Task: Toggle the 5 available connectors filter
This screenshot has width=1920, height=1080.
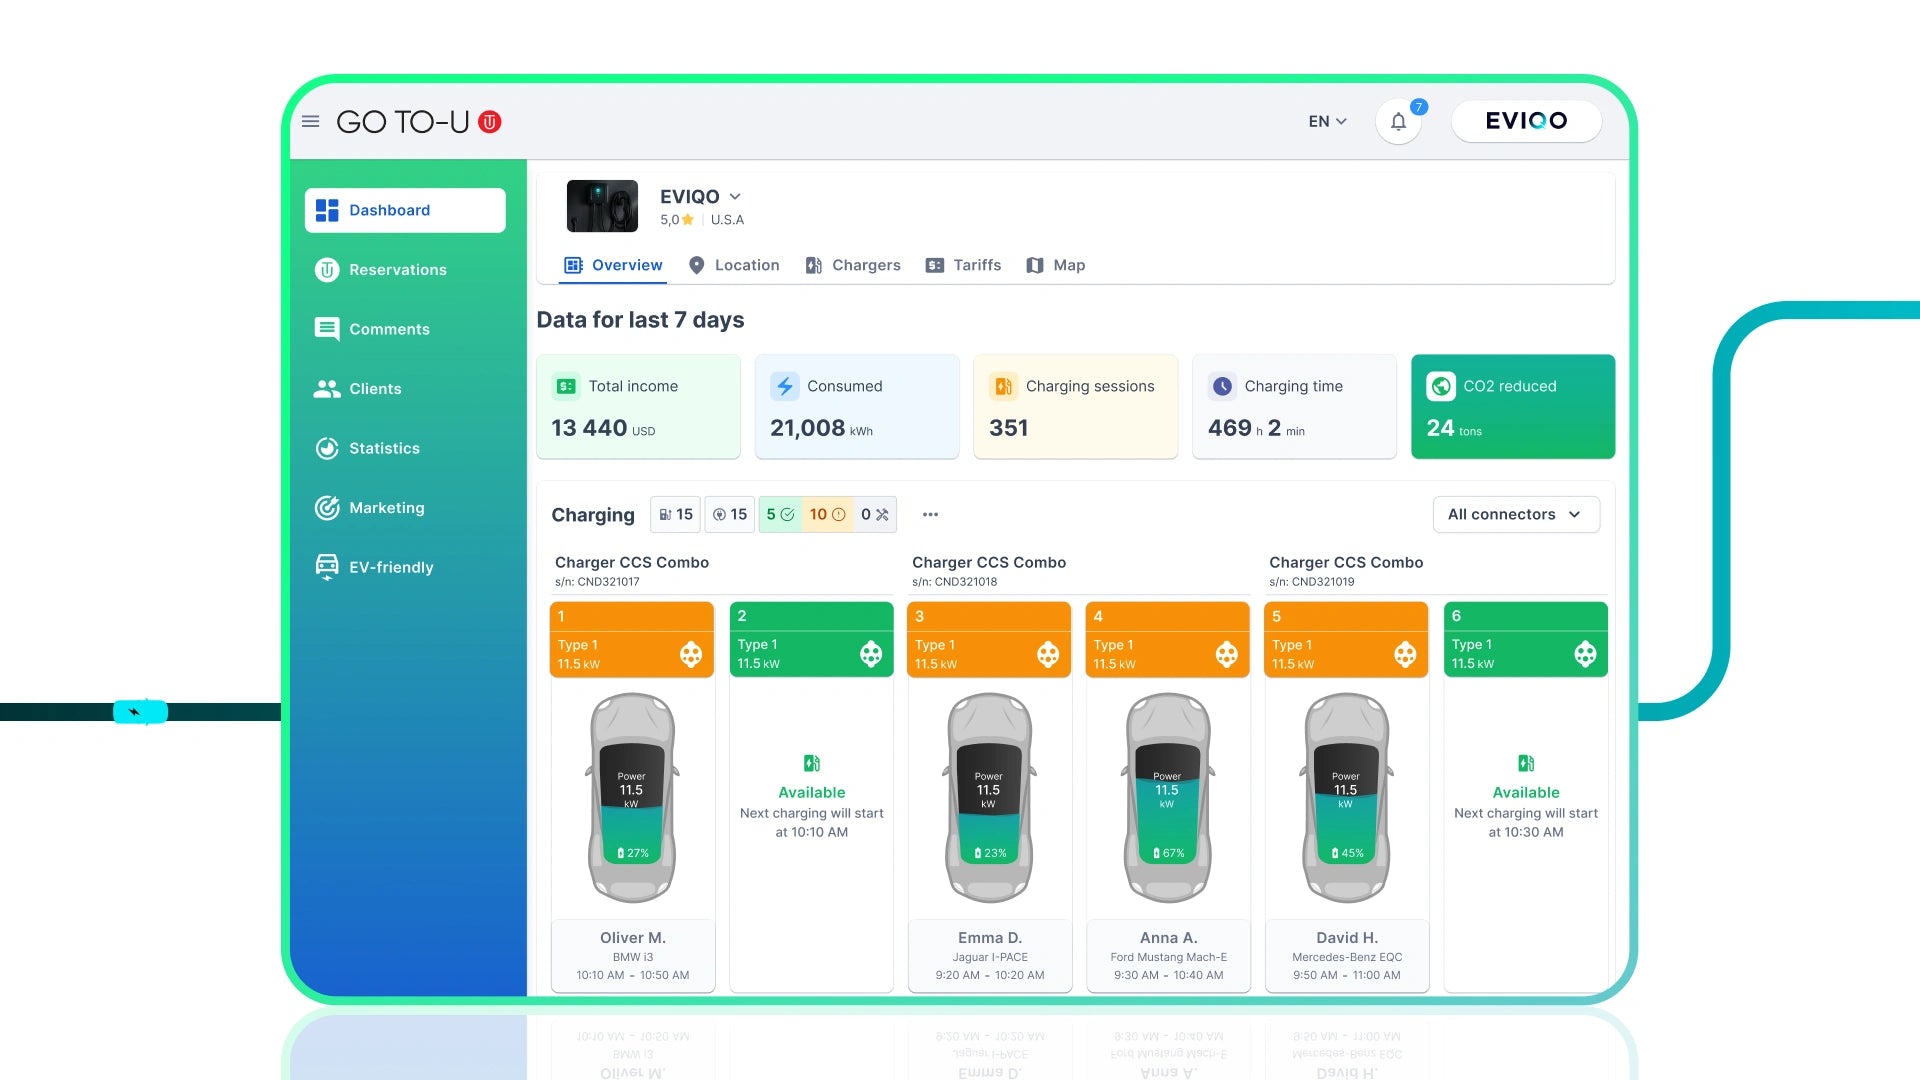Action: pos(780,514)
